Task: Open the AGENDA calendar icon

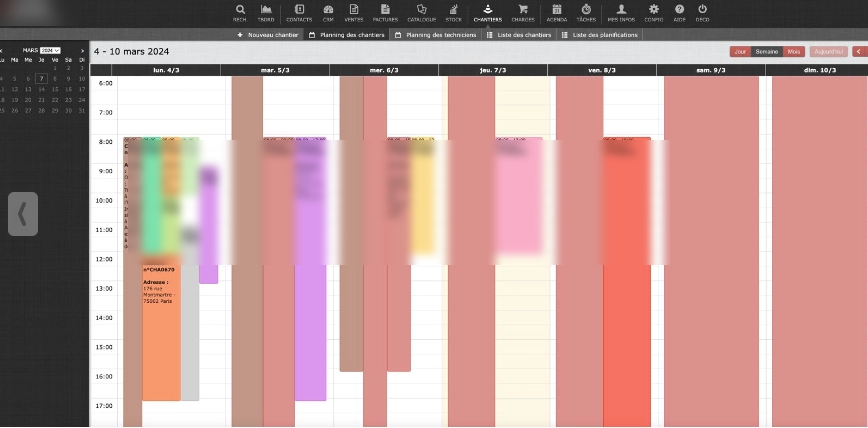Action: pos(557,13)
